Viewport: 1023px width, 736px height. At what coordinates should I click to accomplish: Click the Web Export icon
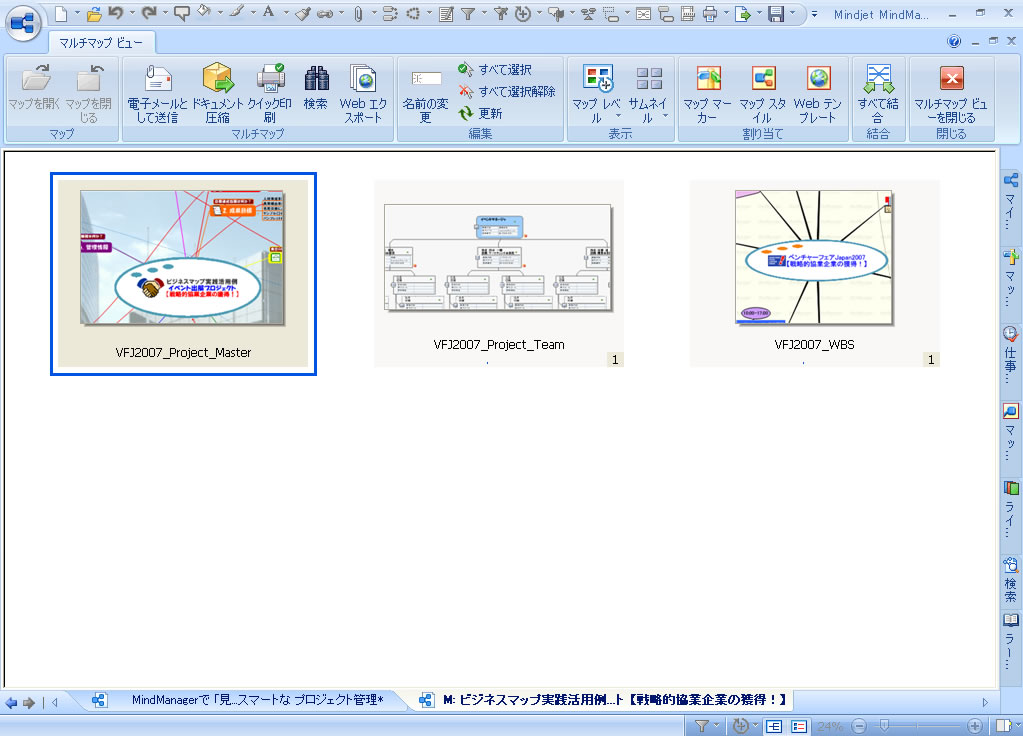[x=362, y=80]
